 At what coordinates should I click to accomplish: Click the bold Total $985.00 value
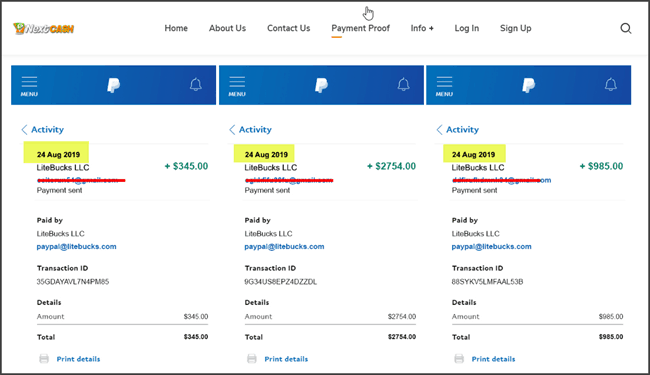(x=611, y=337)
